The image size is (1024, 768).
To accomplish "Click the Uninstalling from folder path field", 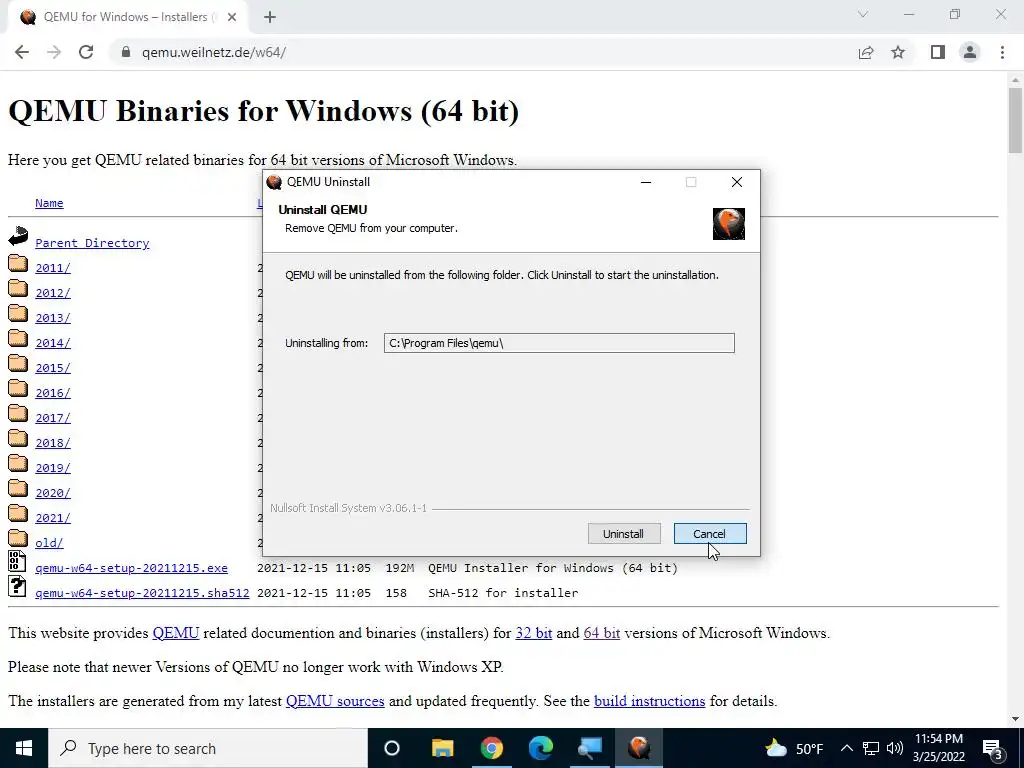I will coord(559,343).
